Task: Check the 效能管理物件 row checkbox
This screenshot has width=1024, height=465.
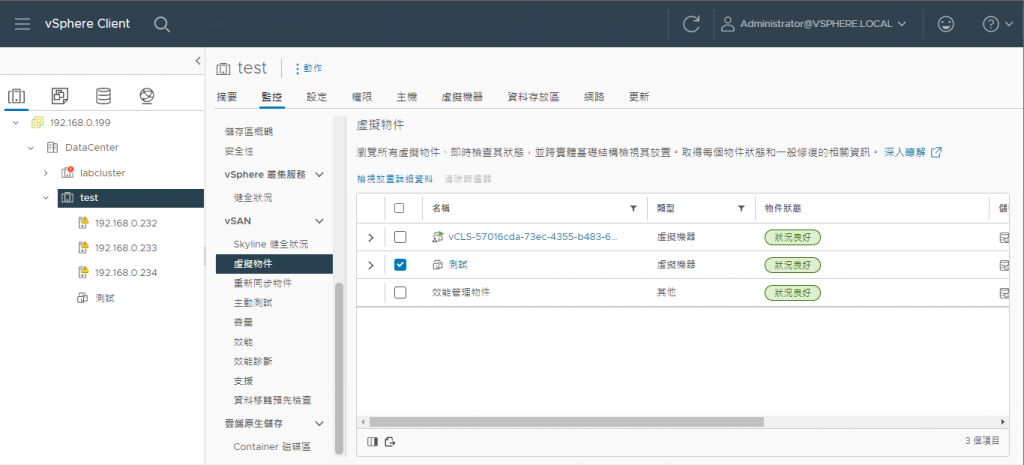Action: coord(400,293)
